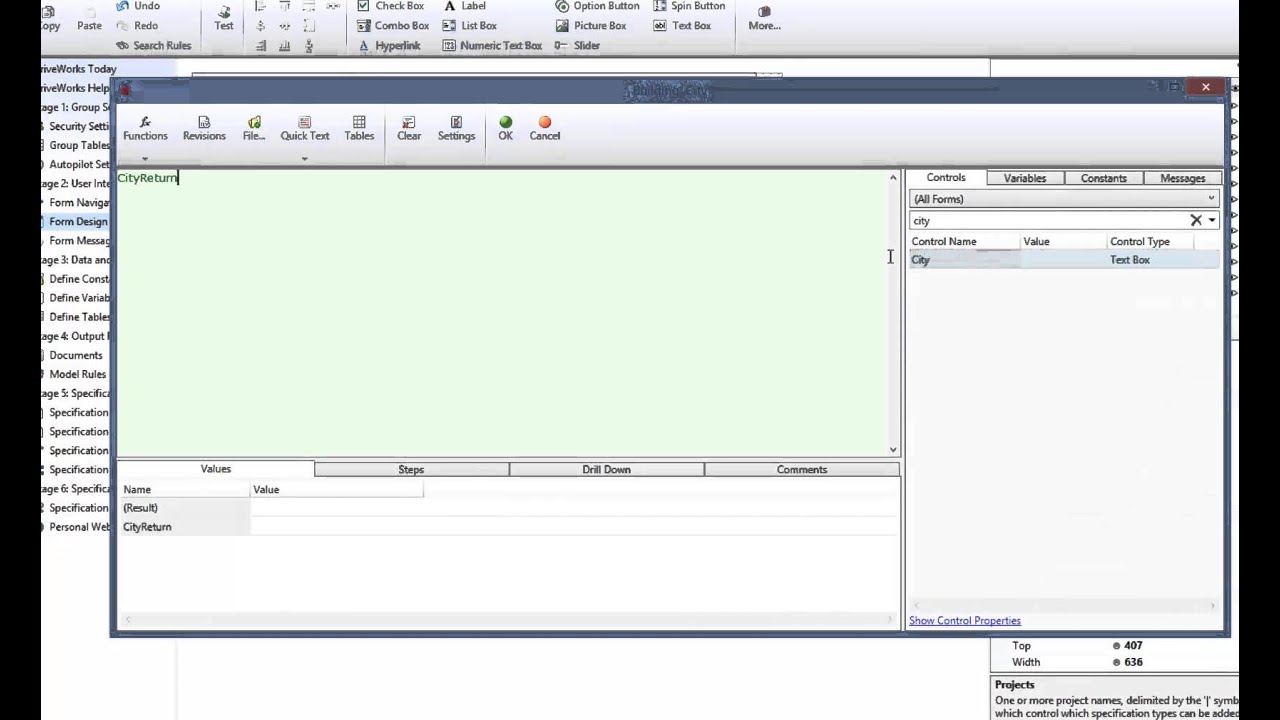Open the More controls gallery

click(764, 17)
